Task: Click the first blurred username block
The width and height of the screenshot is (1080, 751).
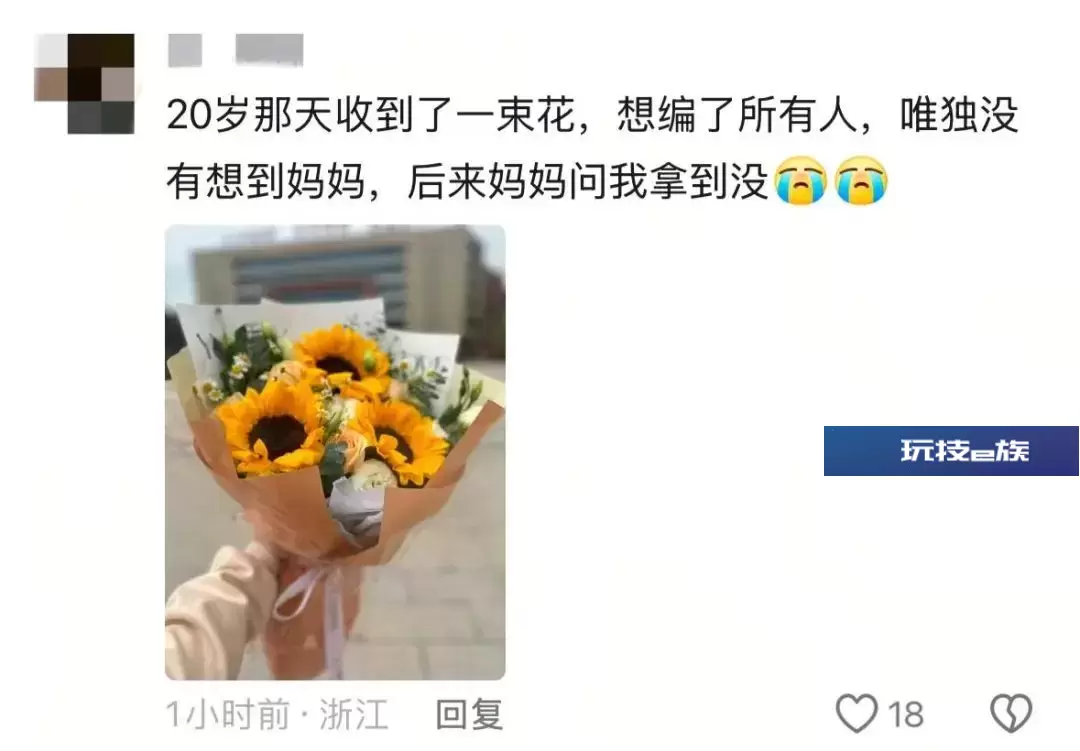Action: coord(185,51)
